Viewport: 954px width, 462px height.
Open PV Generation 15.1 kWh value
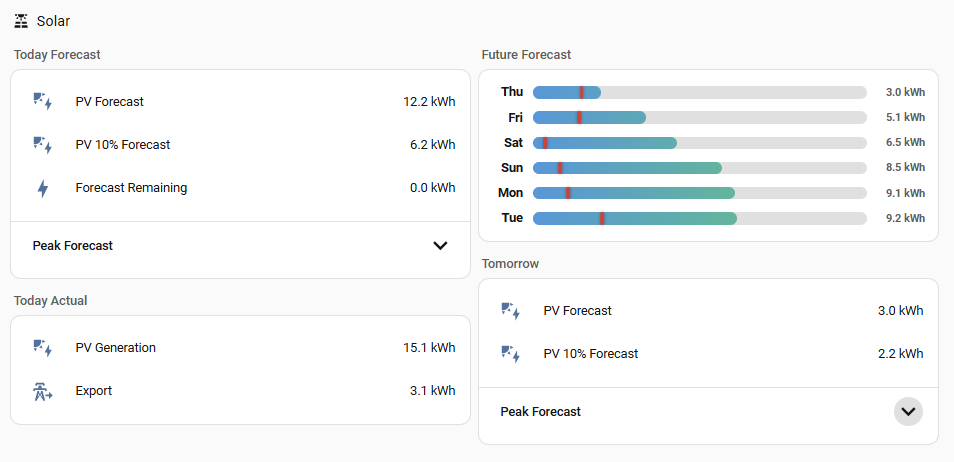click(429, 348)
